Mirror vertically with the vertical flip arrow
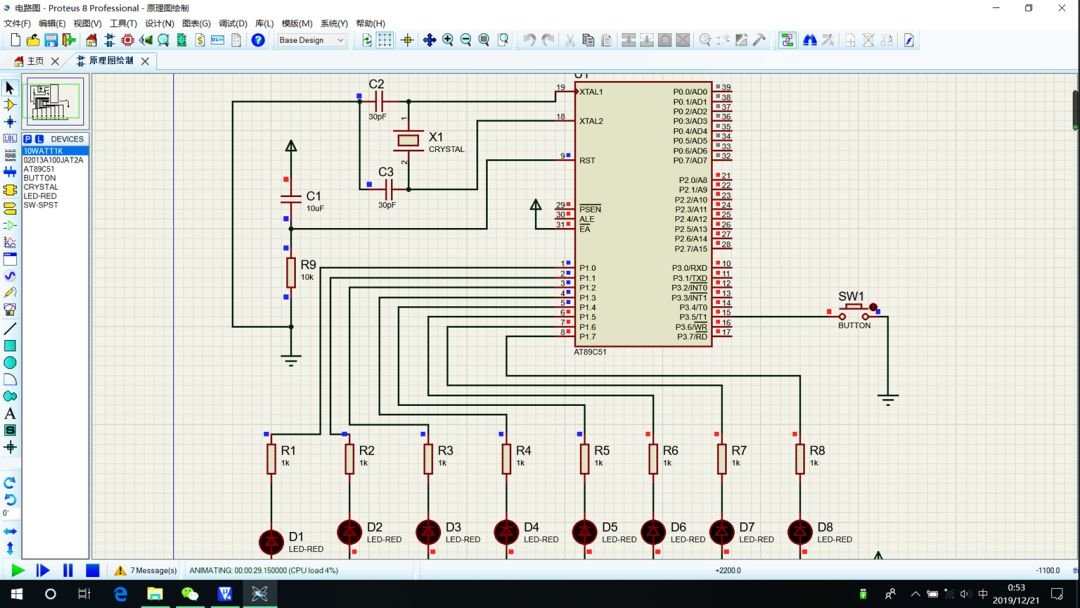This screenshot has width=1080, height=608. tap(10, 548)
